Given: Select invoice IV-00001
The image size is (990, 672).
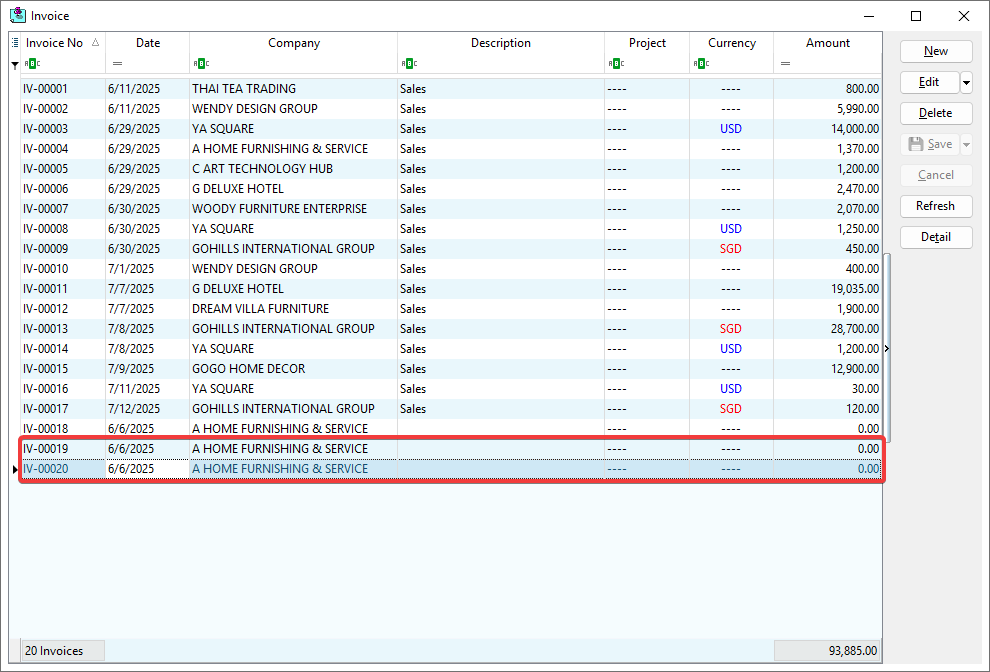Looking at the screenshot, I should [45, 89].
